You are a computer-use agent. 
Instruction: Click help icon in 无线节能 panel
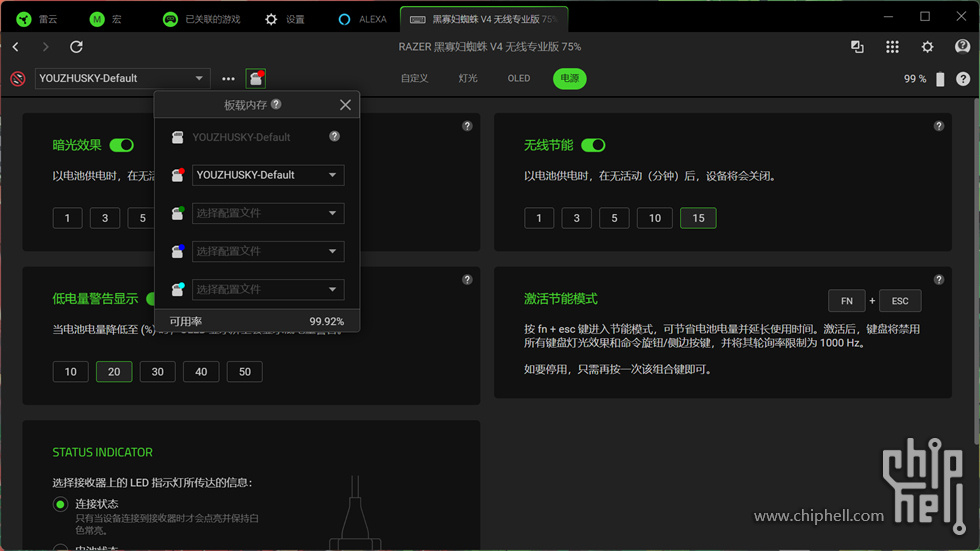click(x=939, y=126)
